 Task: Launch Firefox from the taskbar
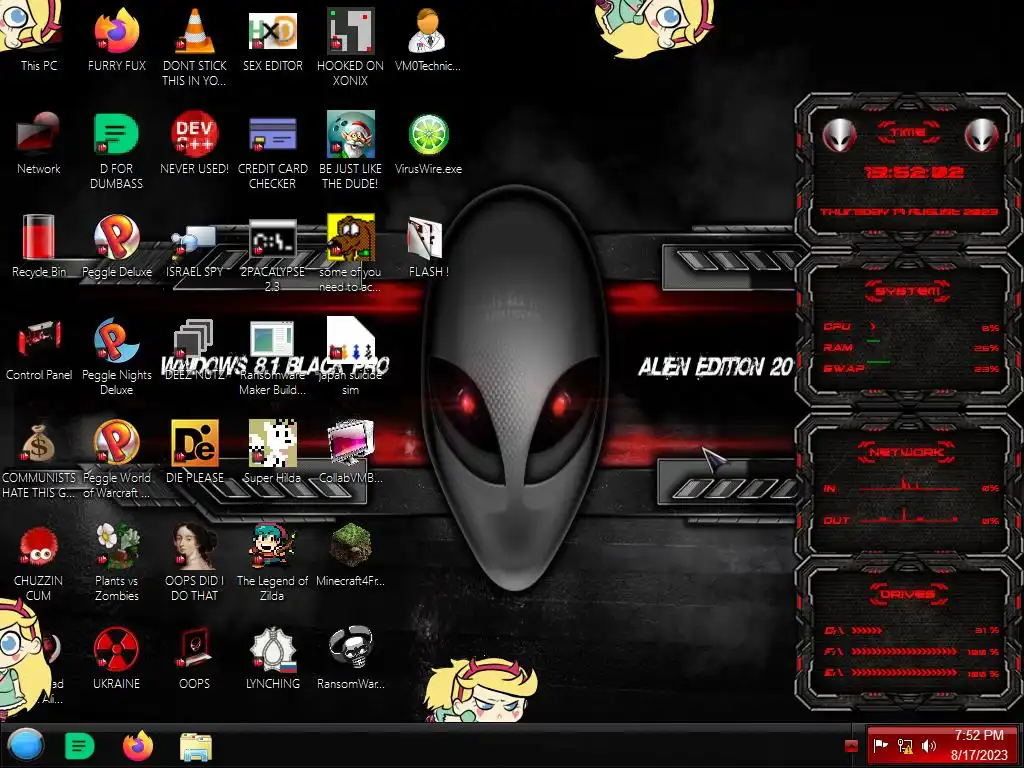(138, 746)
